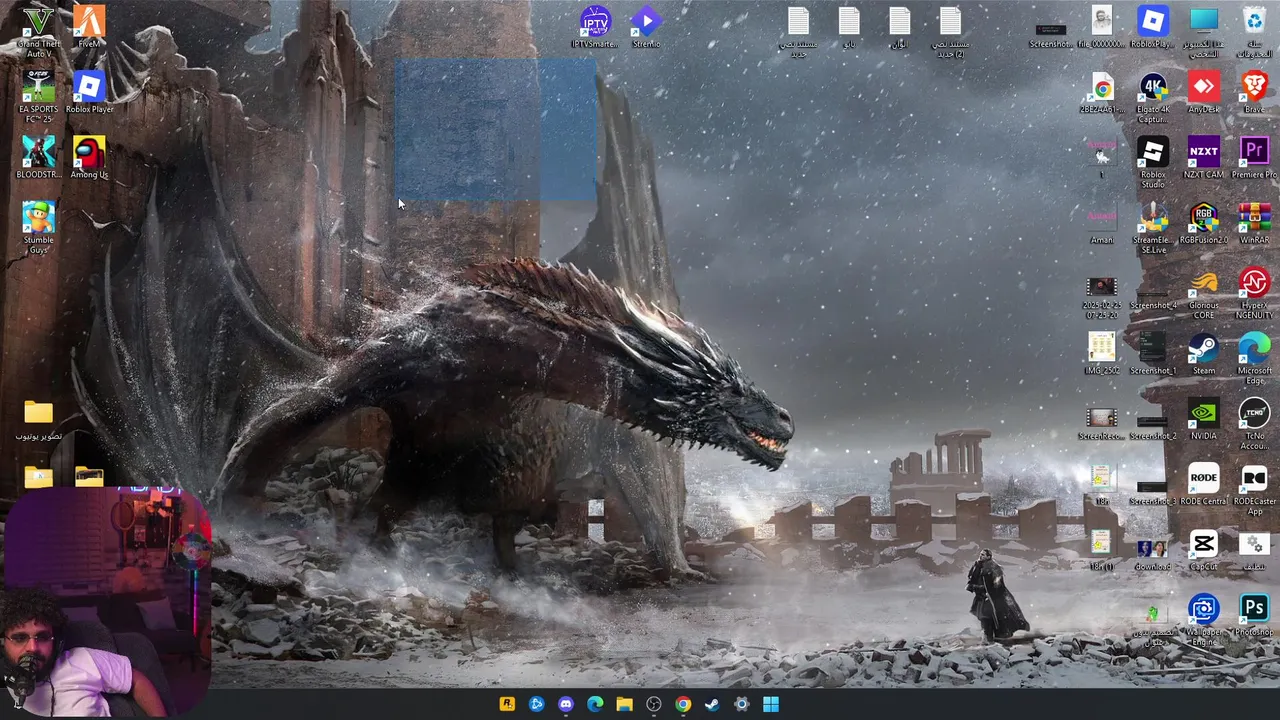Open the Photoshop desktop shortcut
1280x720 pixels.
point(1254,614)
